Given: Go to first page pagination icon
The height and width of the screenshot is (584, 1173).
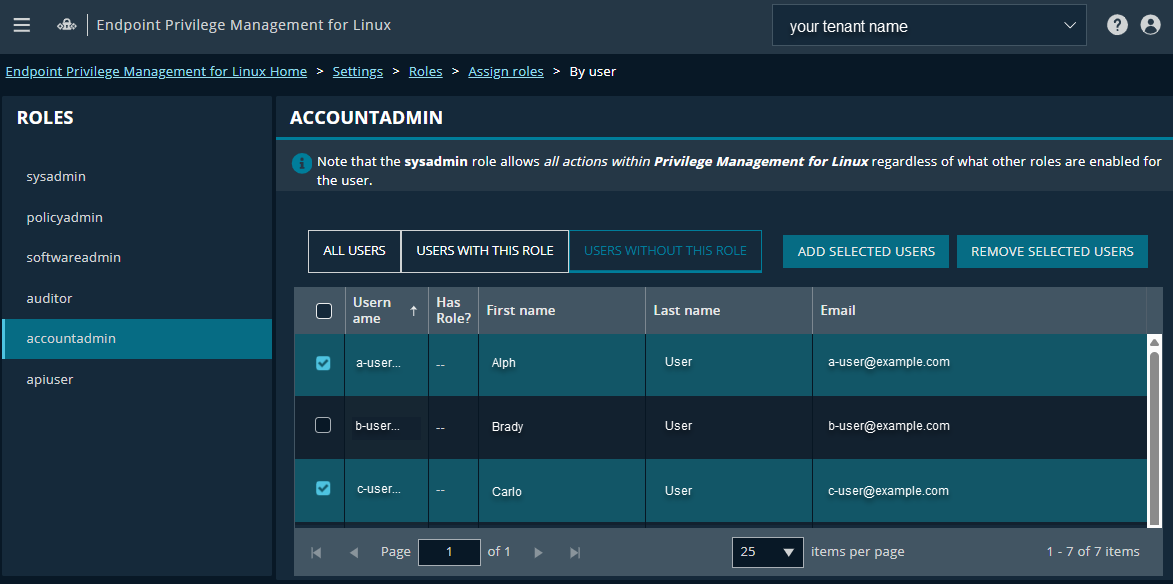Looking at the screenshot, I should tap(316, 553).
